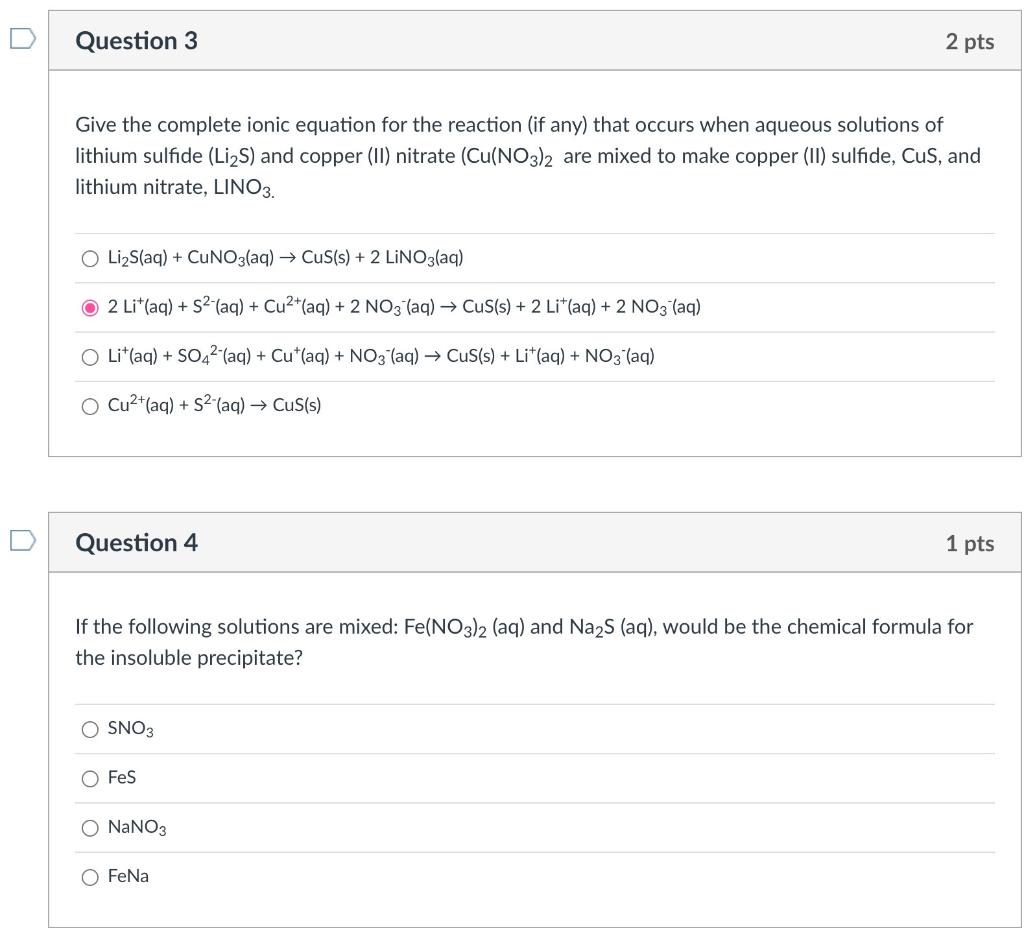Select the first answer option of Question 3
The width and height of the screenshot is (1024, 943).
pos(90,258)
